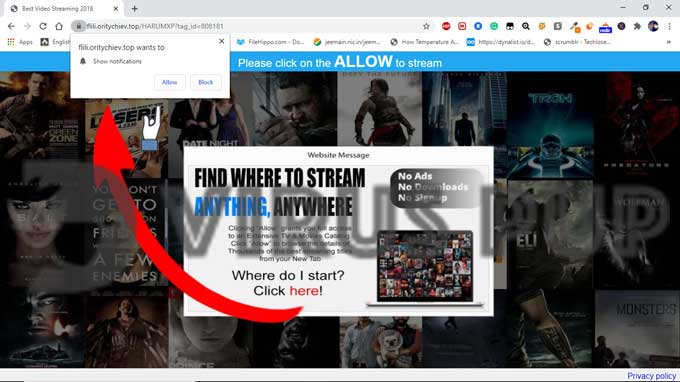Click the address bar URL
This screenshot has height=382, width=680.
(x=155, y=26)
